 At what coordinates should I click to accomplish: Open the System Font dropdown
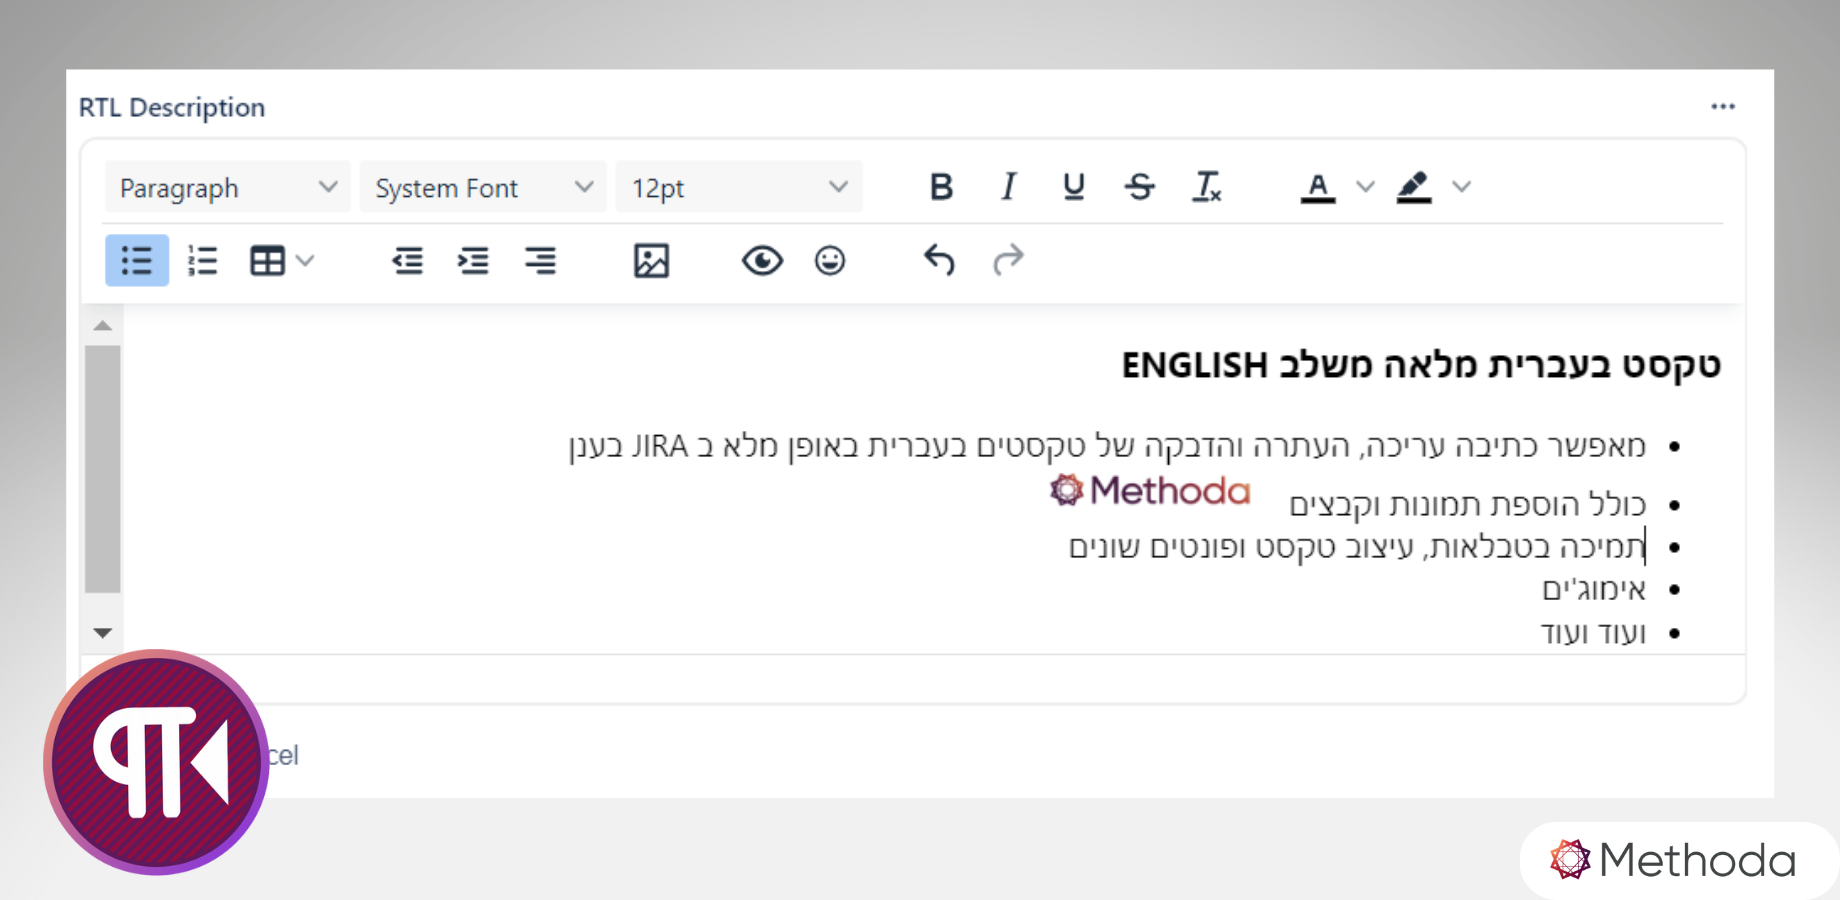pos(483,186)
